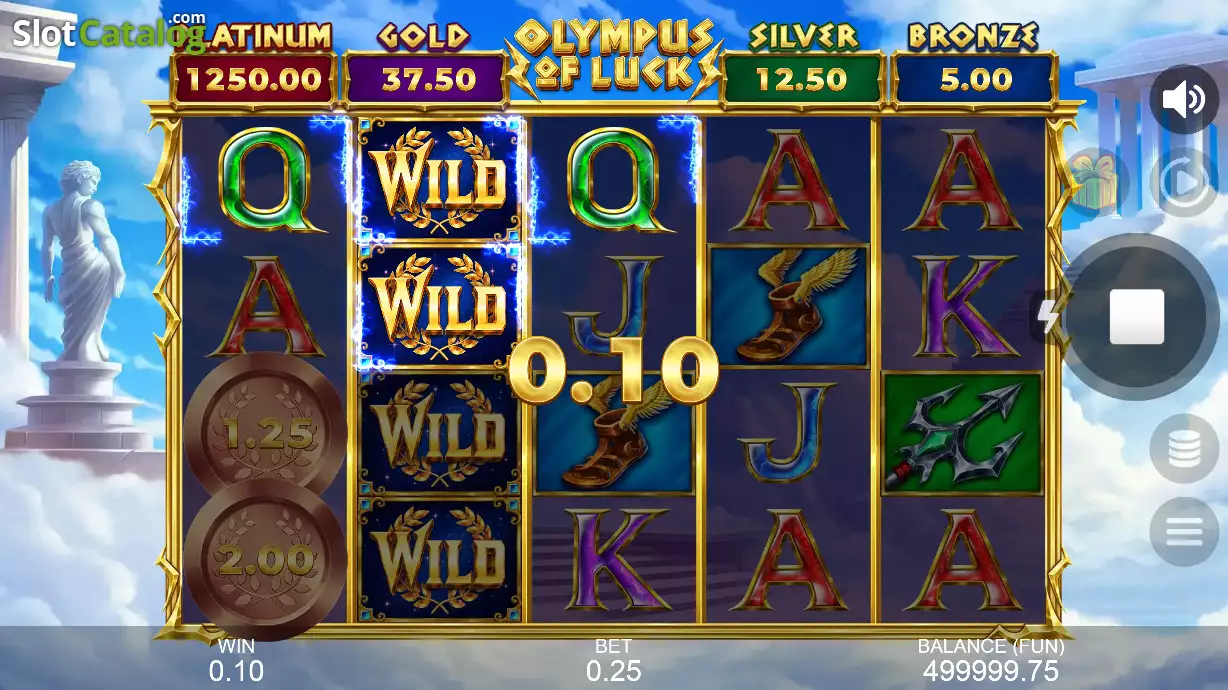Select the Silver jackpot 12.50 panel
Screen dimensions: 1228x690
(802, 78)
